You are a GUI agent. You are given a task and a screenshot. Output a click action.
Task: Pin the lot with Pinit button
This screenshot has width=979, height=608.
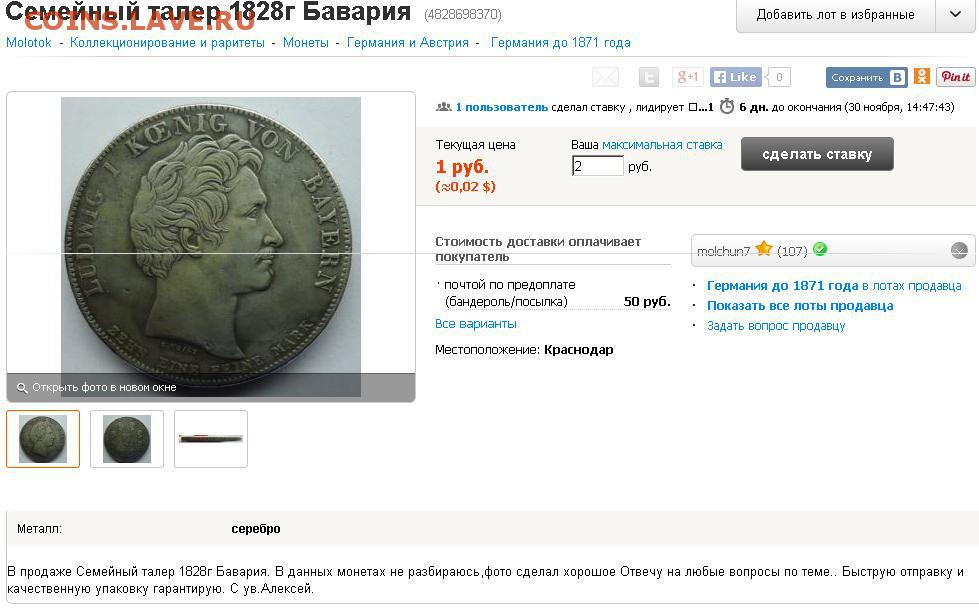(x=955, y=77)
